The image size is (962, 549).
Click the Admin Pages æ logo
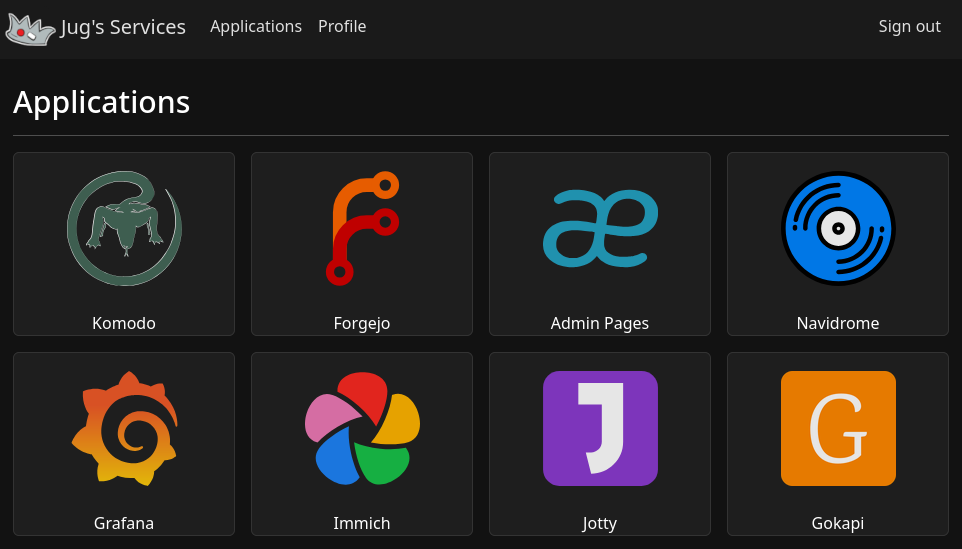[x=600, y=228]
